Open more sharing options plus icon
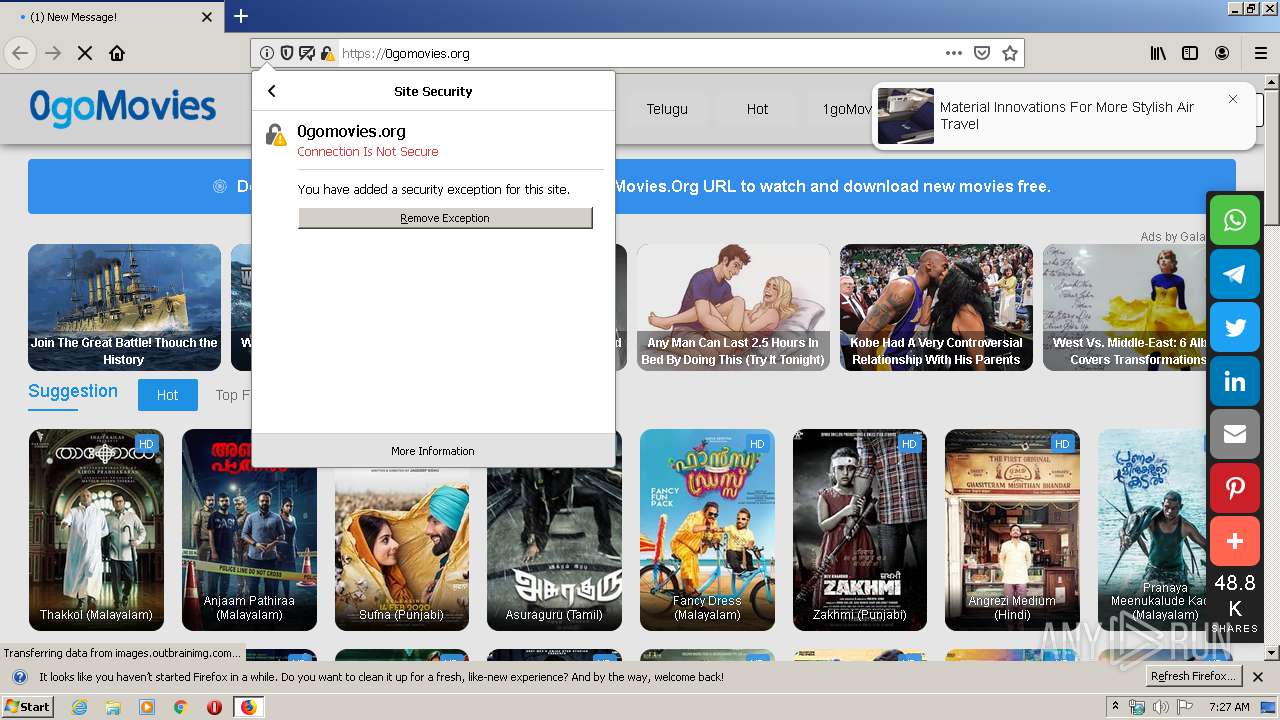Image resolution: width=1280 pixels, height=720 pixels. tap(1235, 541)
